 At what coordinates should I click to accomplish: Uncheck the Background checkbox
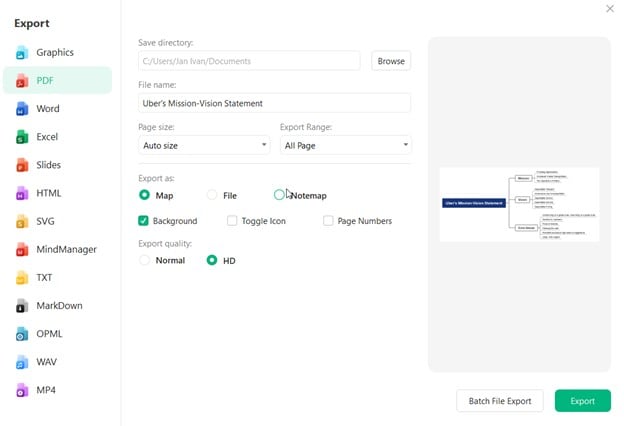coord(143,221)
